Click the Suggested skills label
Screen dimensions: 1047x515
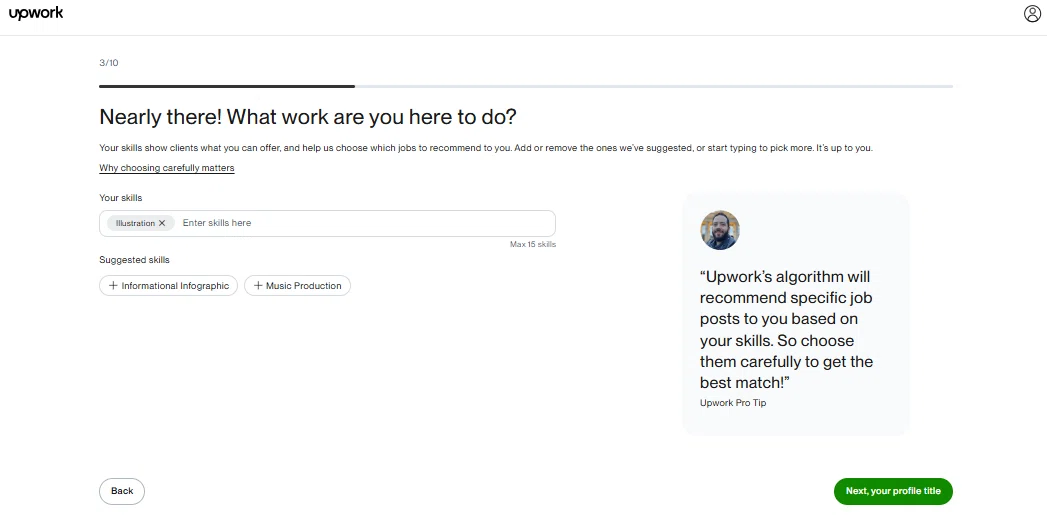tap(134, 260)
